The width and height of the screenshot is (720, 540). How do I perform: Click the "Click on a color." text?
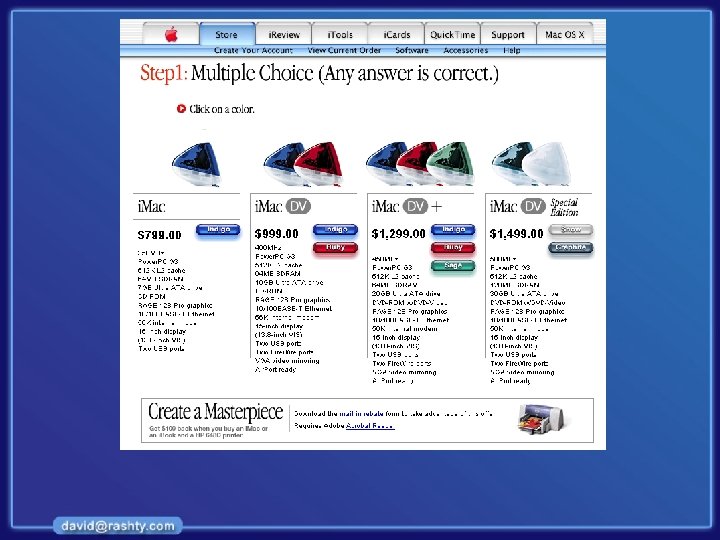[x=222, y=109]
